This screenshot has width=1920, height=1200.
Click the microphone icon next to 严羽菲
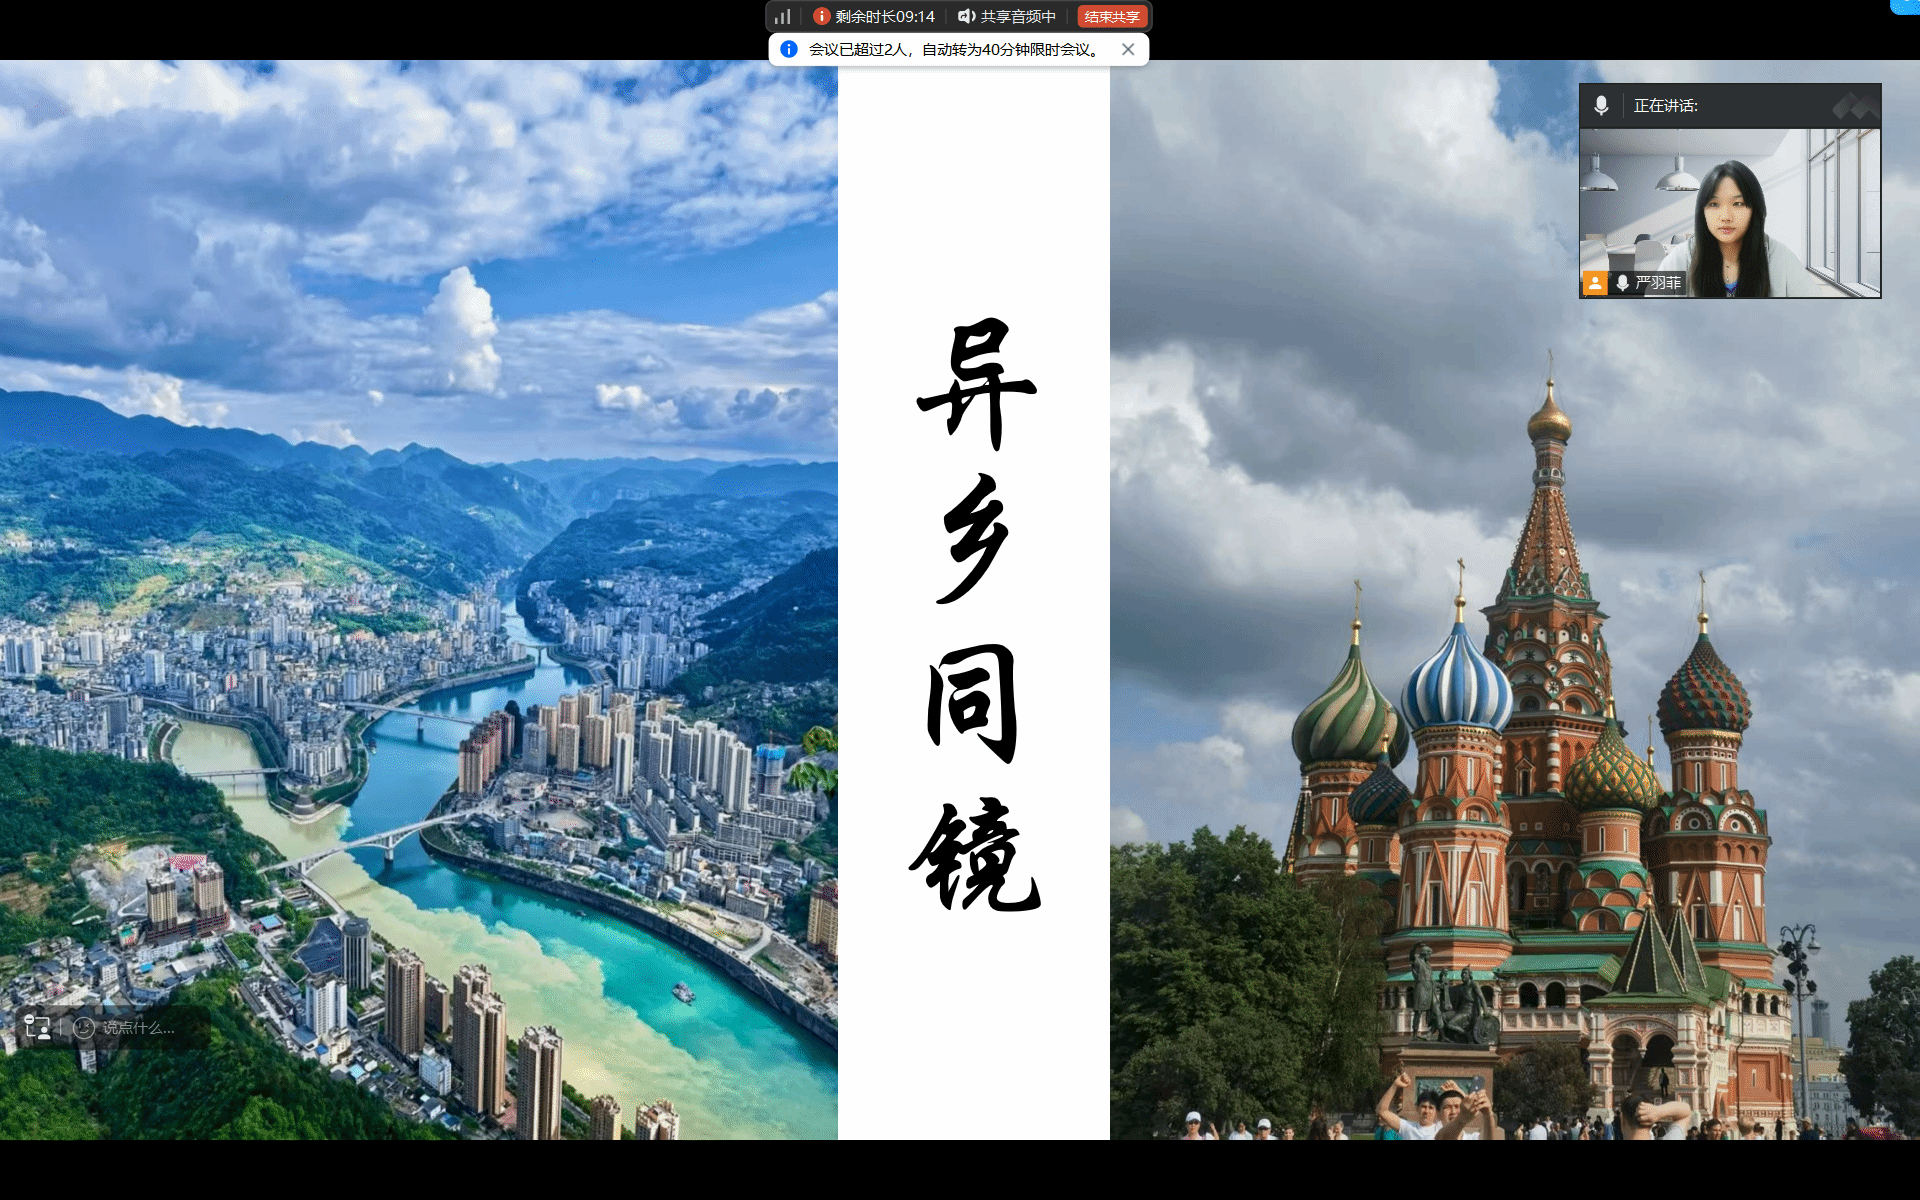pyautogui.click(x=1622, y=283)
